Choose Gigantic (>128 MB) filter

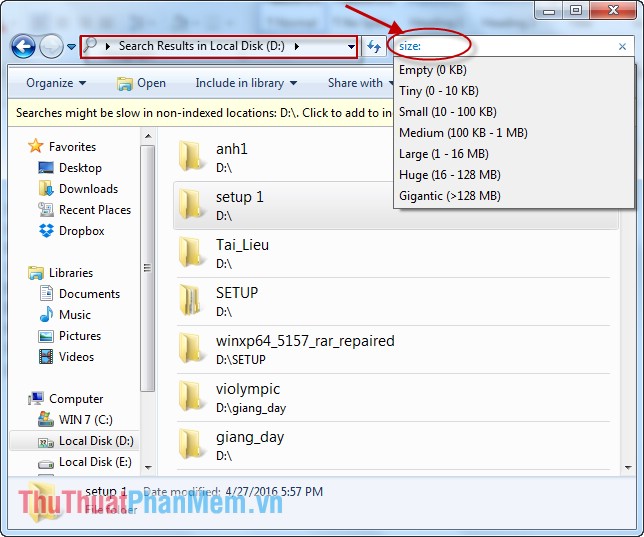point(513,196)
